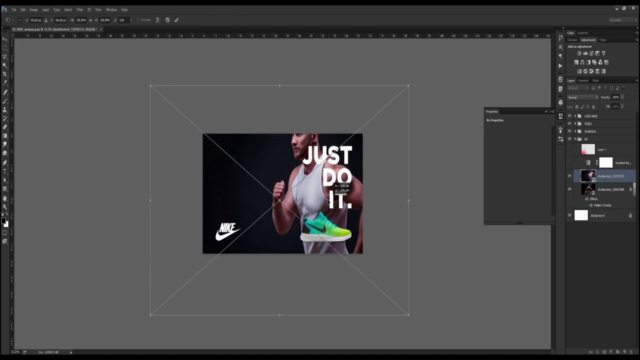Open the File menu
The height and width of the screenshot is (360, 640).
(x=14, y=10)
